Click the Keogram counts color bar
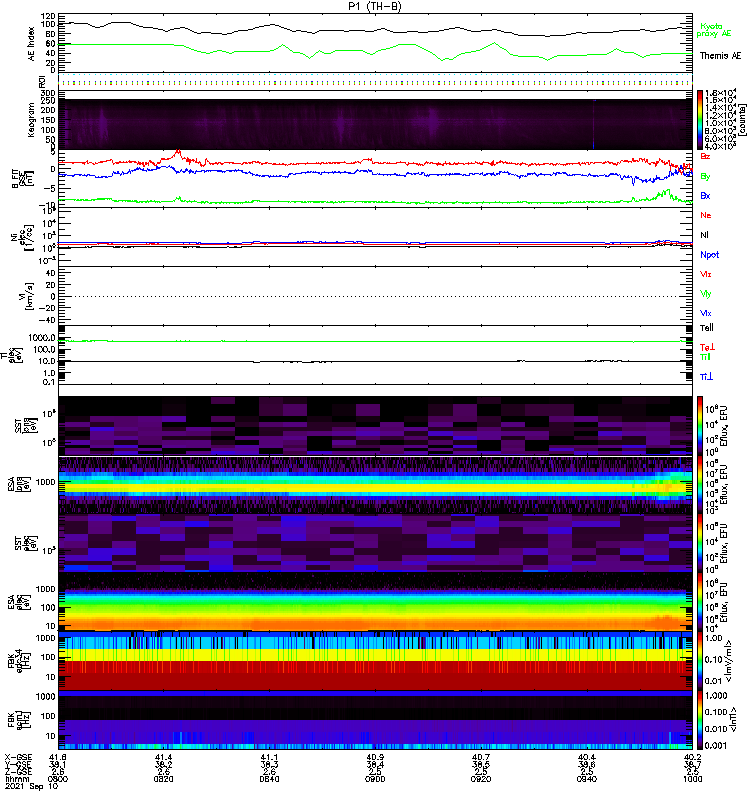The height and width of the screenshot is (800, 750). pos(700,120)
